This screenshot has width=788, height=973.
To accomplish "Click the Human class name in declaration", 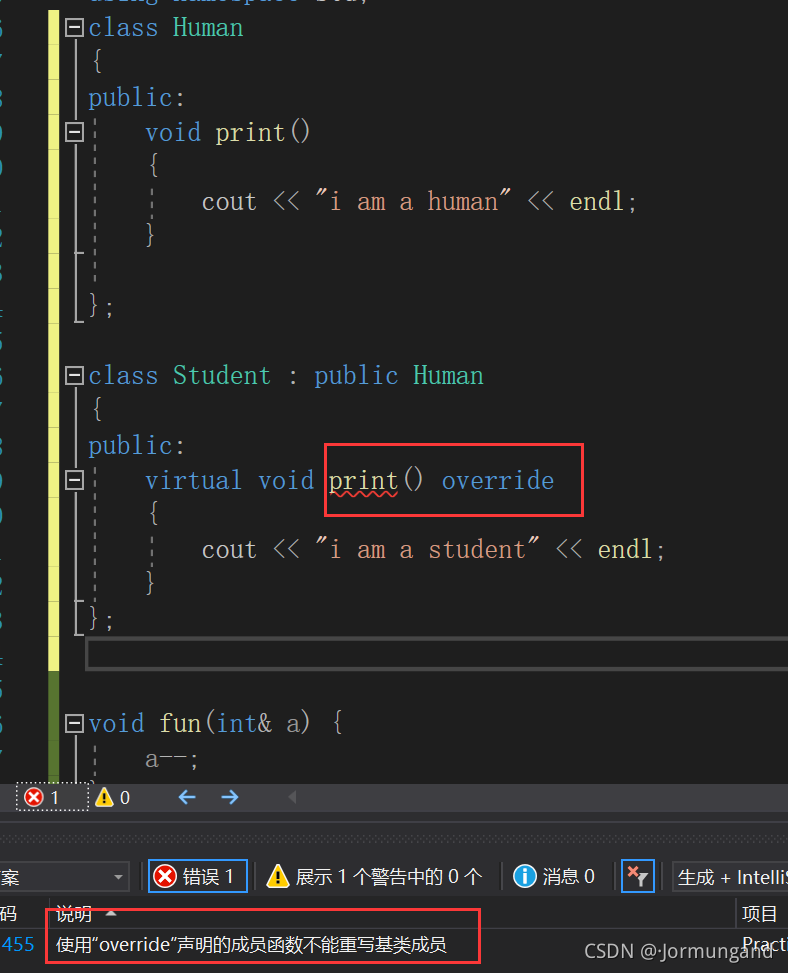I will point(208,28).
